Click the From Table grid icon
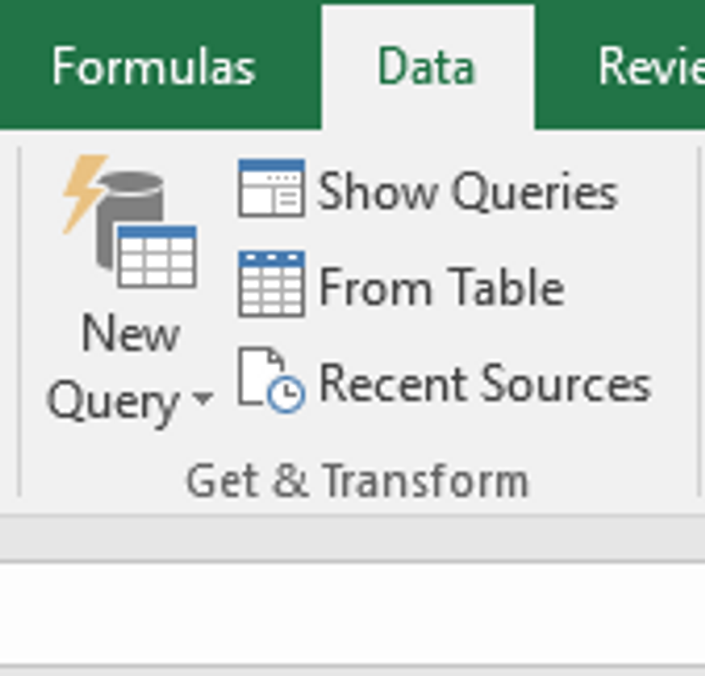 pyautogui.click(x=272, y=284)
